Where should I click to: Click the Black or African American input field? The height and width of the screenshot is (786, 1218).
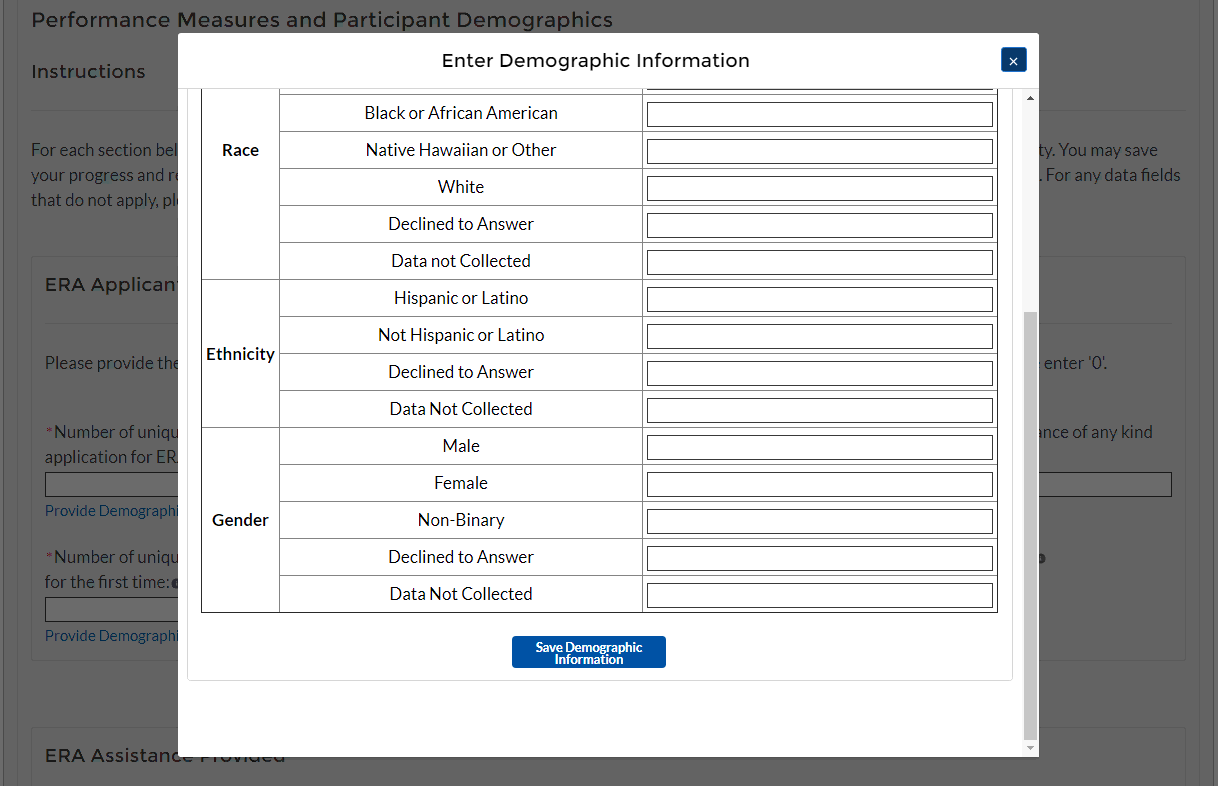(x=819, y=114)
